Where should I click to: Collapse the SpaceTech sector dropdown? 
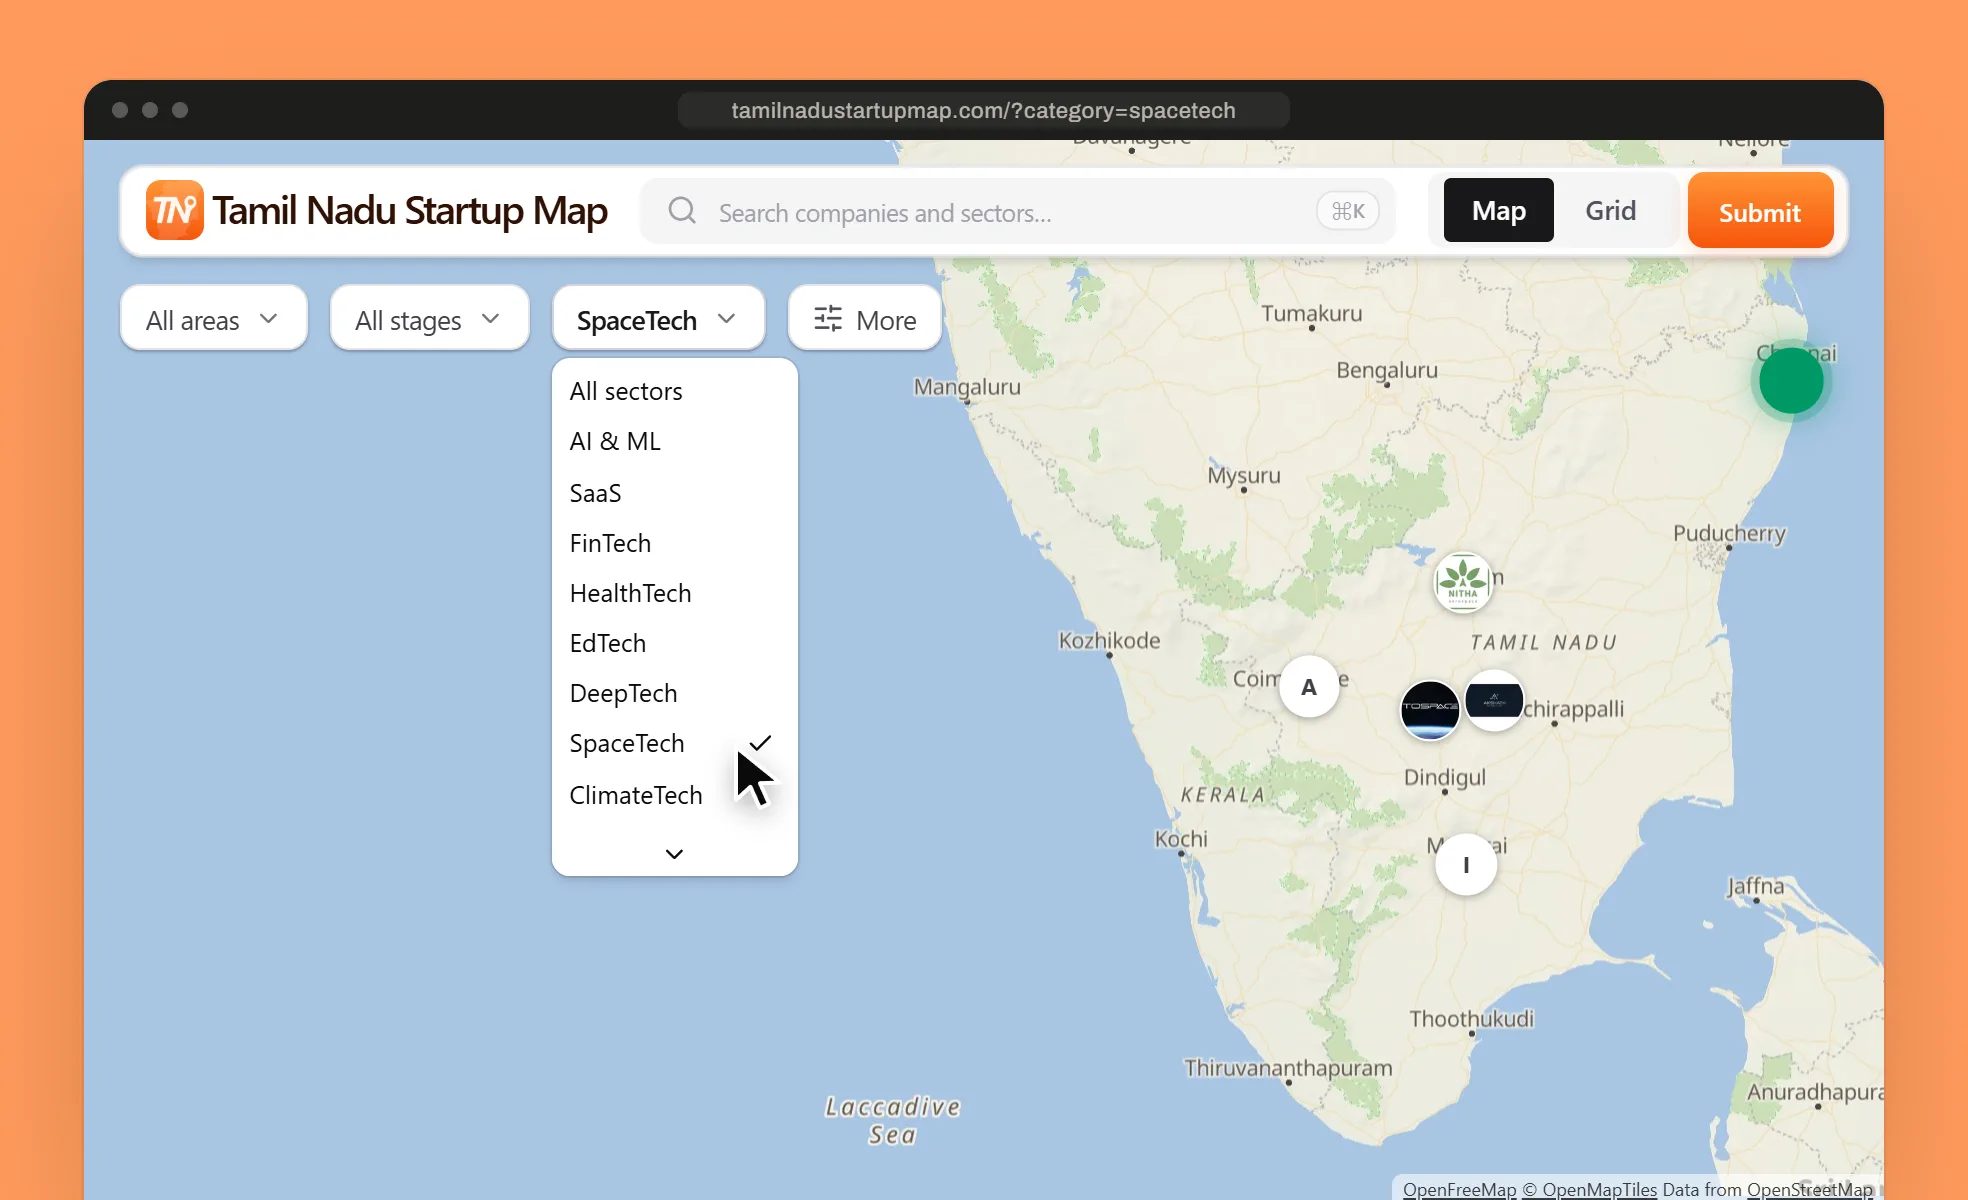point(658,319)
